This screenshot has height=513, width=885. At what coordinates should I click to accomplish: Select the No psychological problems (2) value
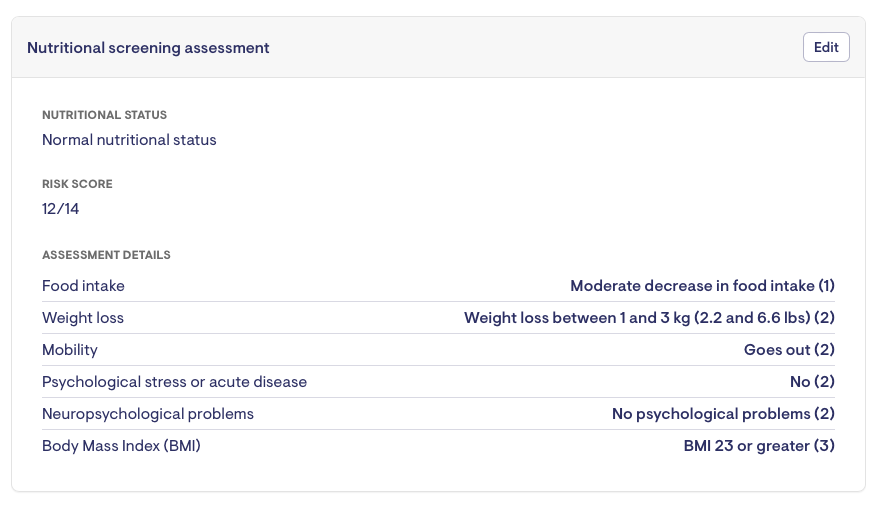tap(723, 414)
